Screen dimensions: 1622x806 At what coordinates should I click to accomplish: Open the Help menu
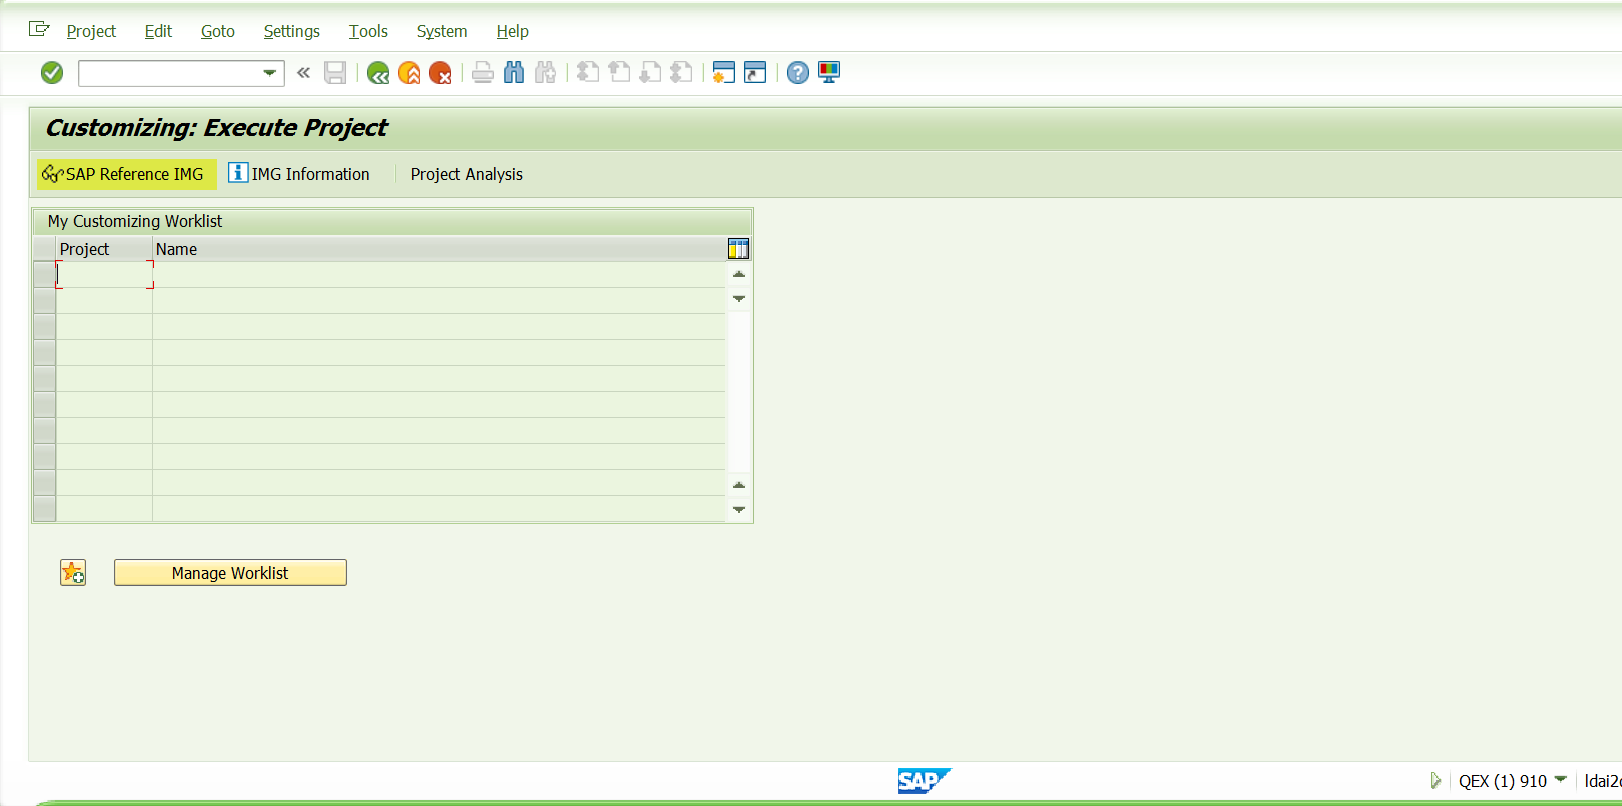(x=513, y=31)
